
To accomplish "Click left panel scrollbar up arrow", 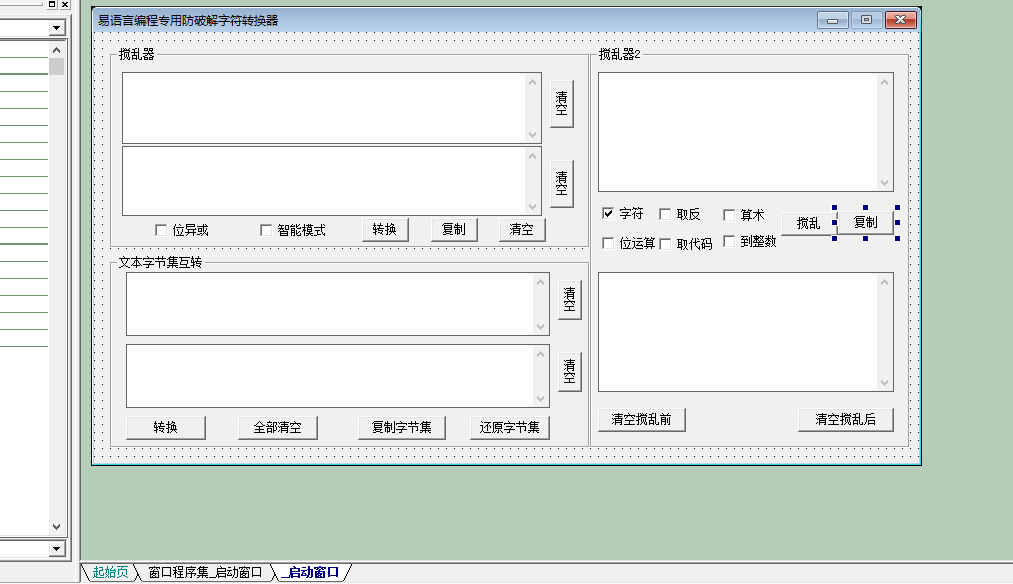I will coord(56,50).
